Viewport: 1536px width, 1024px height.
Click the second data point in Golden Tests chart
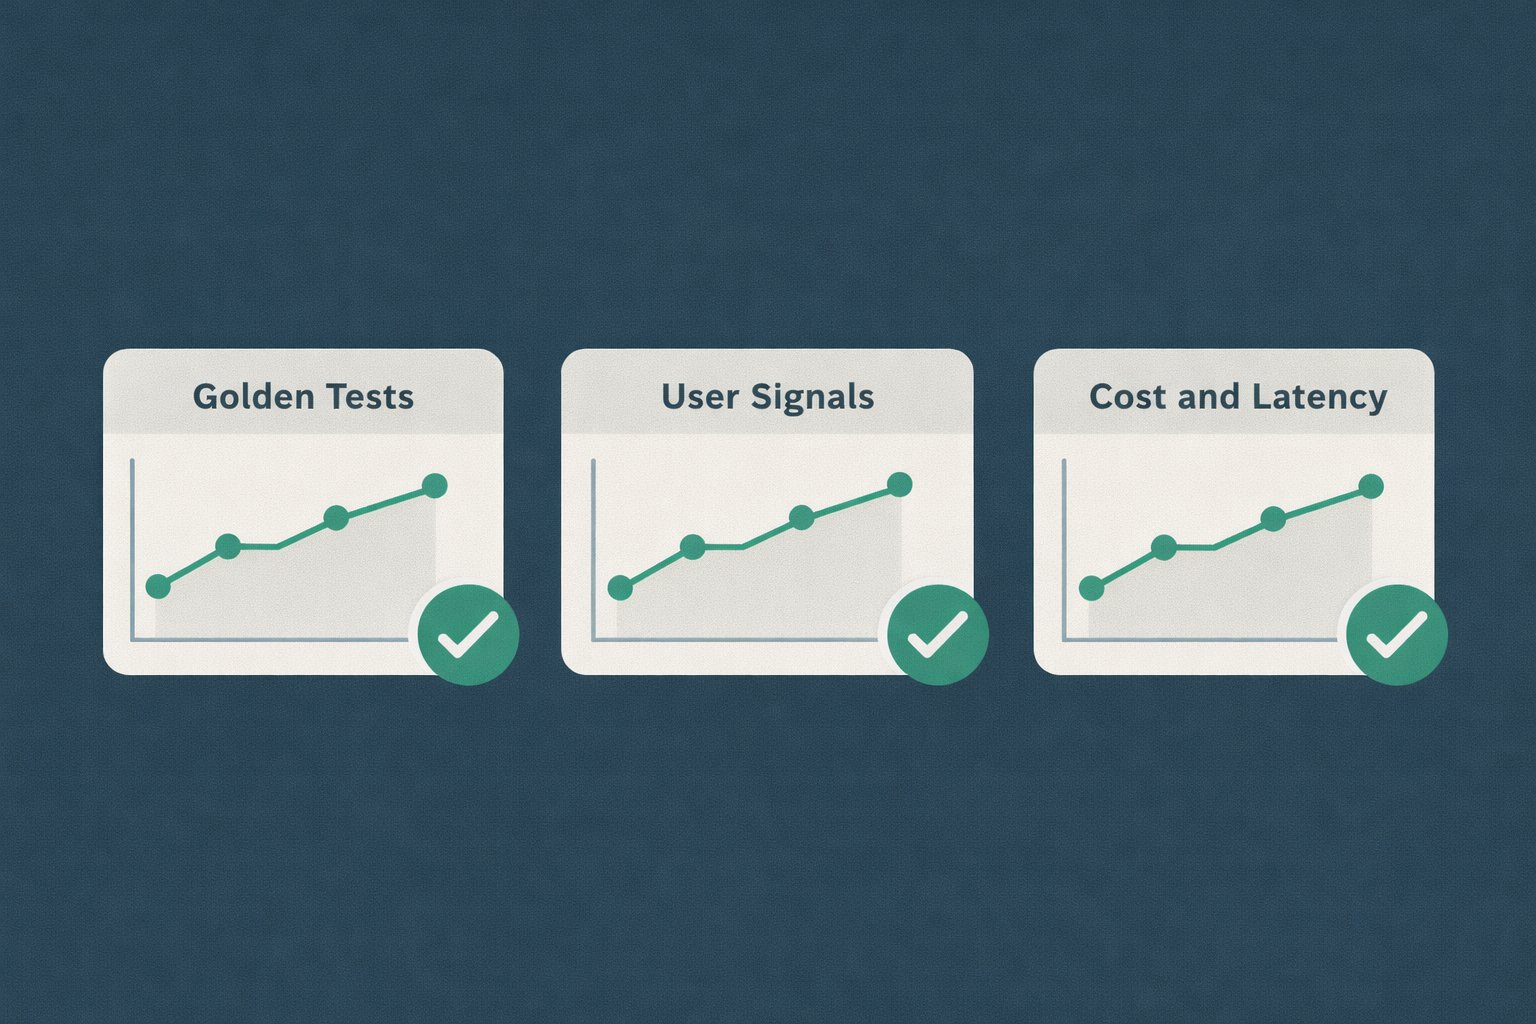click(228, 547)
